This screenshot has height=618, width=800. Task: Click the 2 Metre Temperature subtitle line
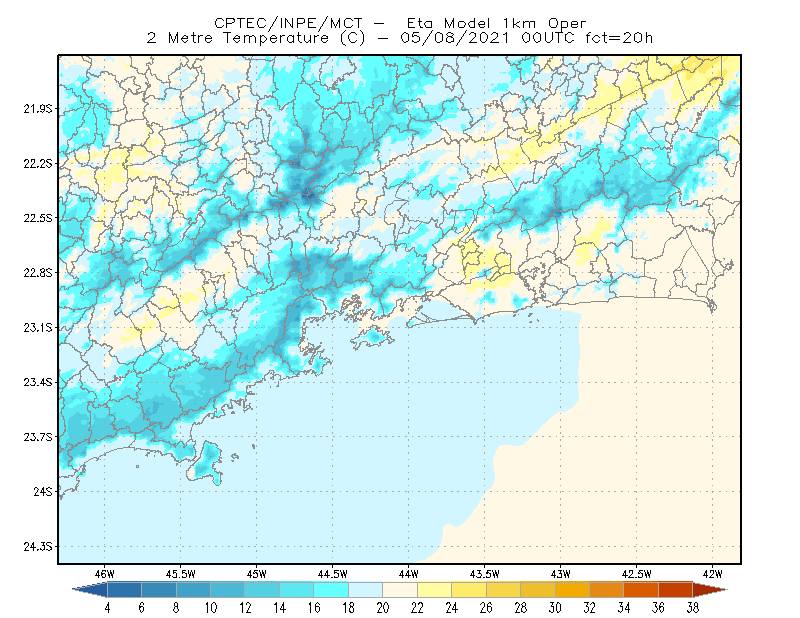point(399,38)
